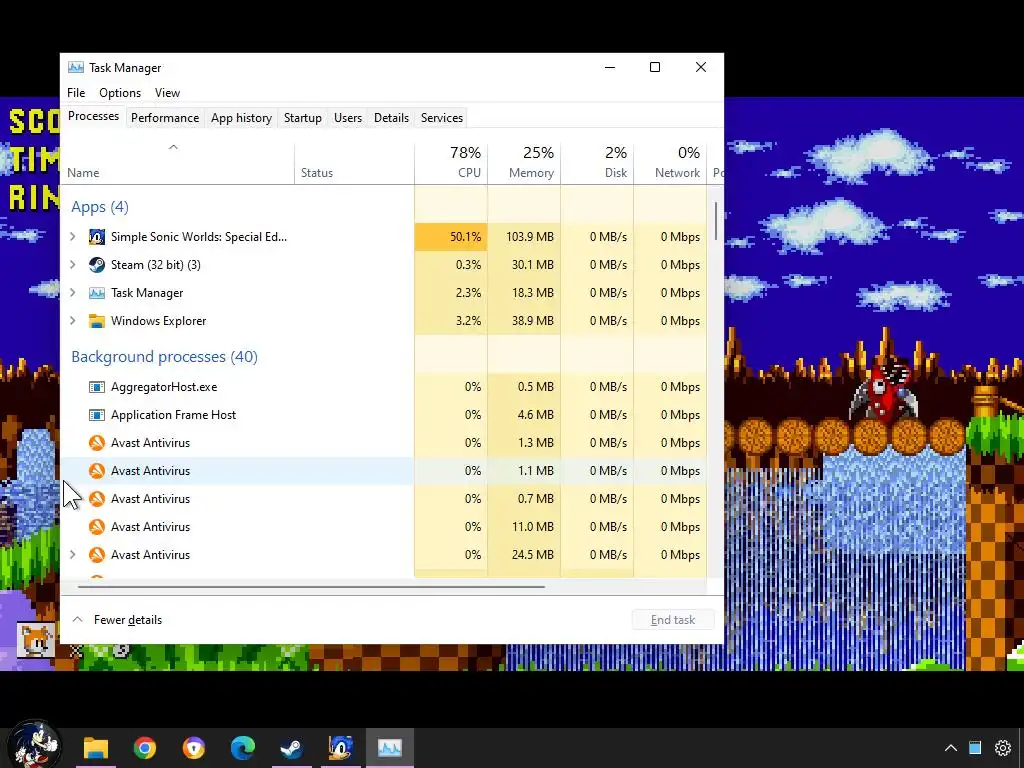Image resolution: width=1024 pixels, height=768 pixels.
Task: Click the Steam icon in Apps list
Action: click(x=97, y=264)
